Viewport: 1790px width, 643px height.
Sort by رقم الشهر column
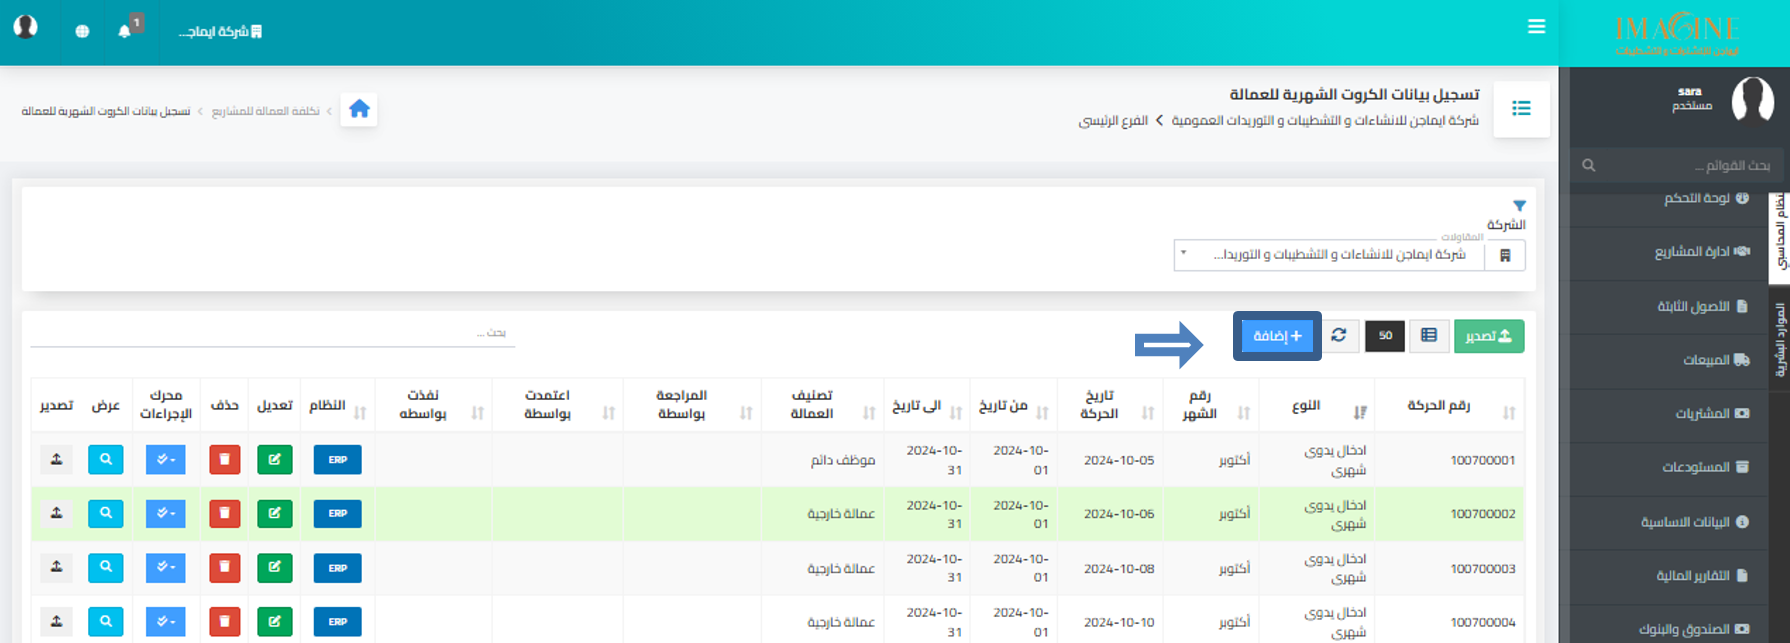(x=1211, y=405)
